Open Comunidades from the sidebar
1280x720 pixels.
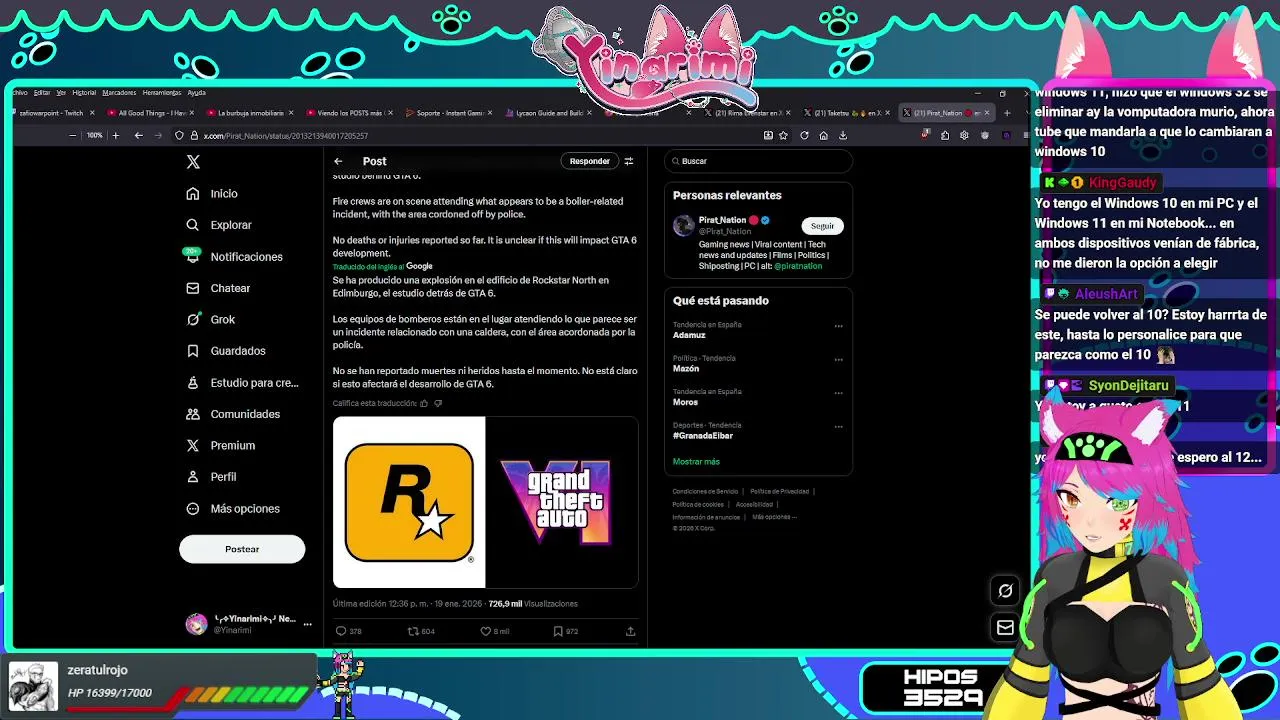233,414
